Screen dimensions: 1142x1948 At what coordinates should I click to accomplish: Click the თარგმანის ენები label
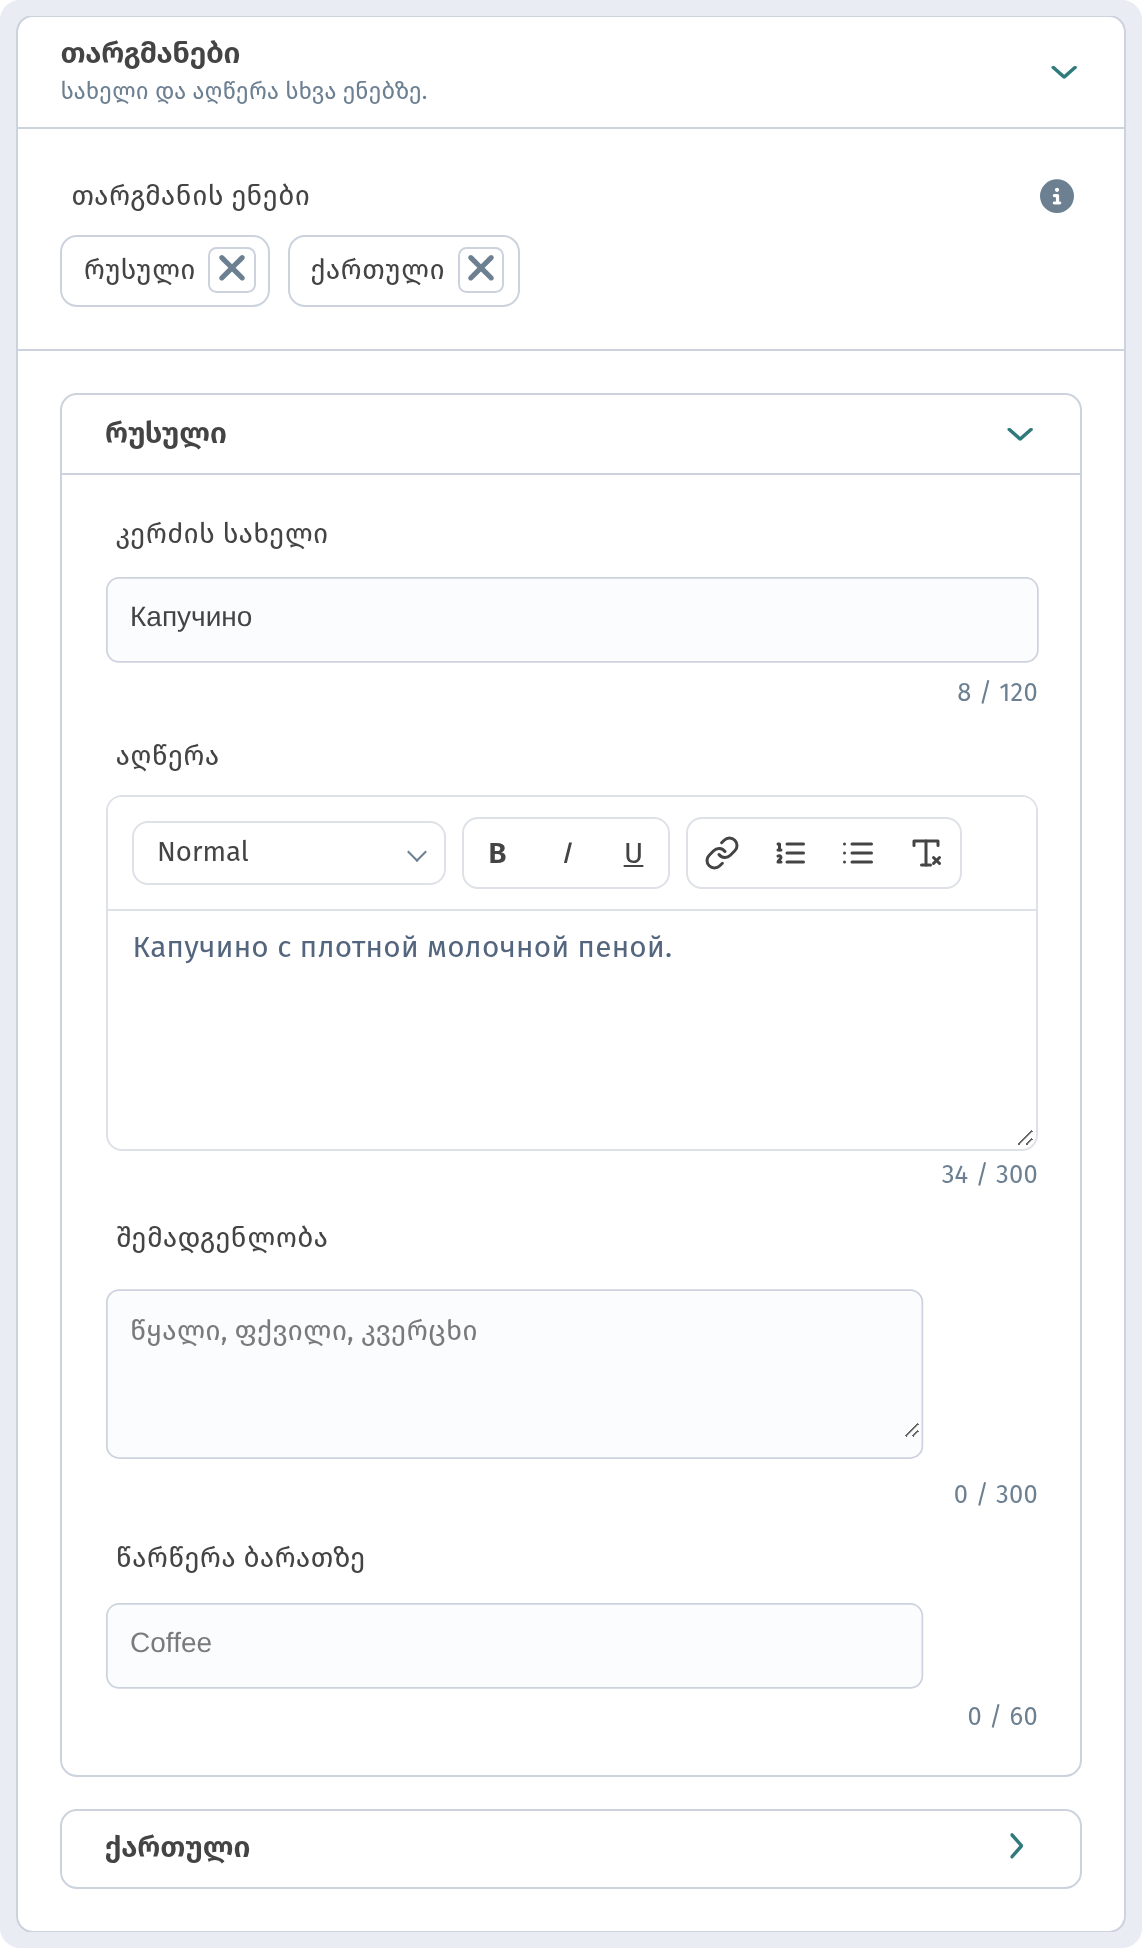pos(190,196)
